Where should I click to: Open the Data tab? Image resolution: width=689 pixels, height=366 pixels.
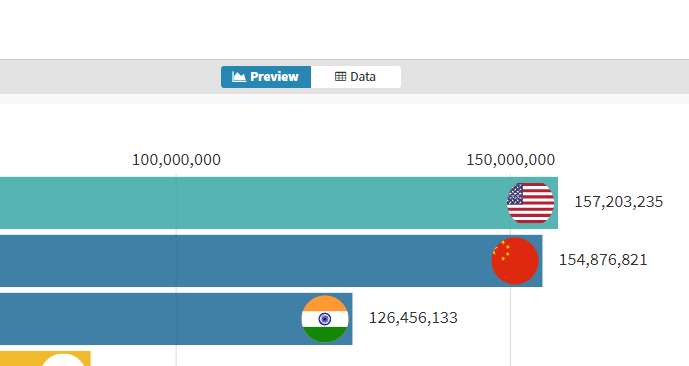click(x=356, y=77)
